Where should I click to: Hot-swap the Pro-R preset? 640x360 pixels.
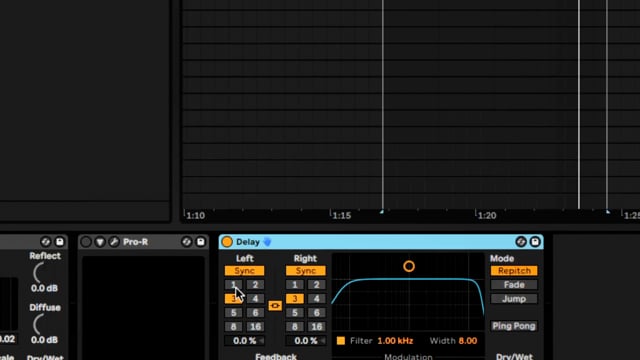[186, 242]
